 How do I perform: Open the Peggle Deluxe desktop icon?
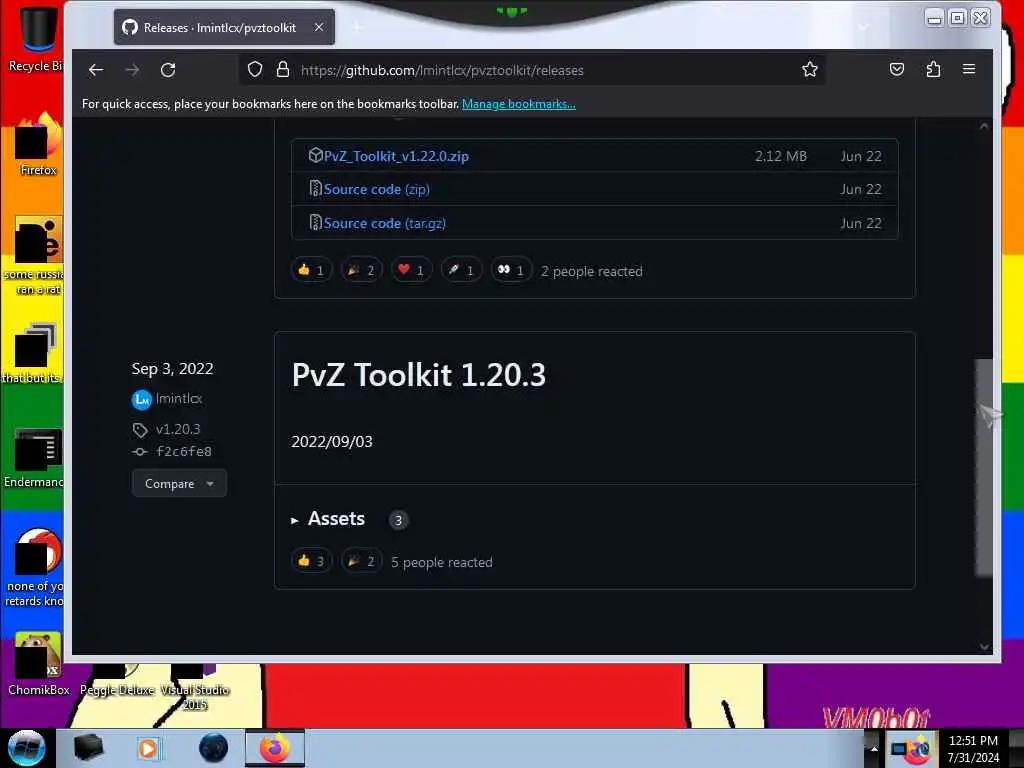(x=117, y=681)
